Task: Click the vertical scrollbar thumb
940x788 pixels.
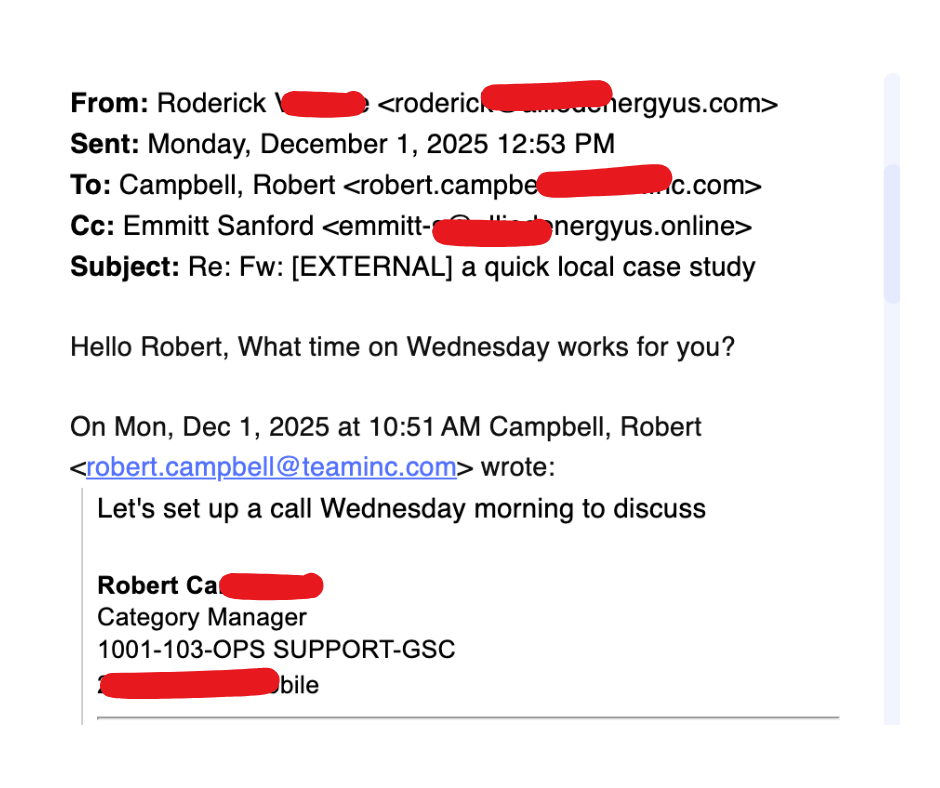Action: [892, 232]
